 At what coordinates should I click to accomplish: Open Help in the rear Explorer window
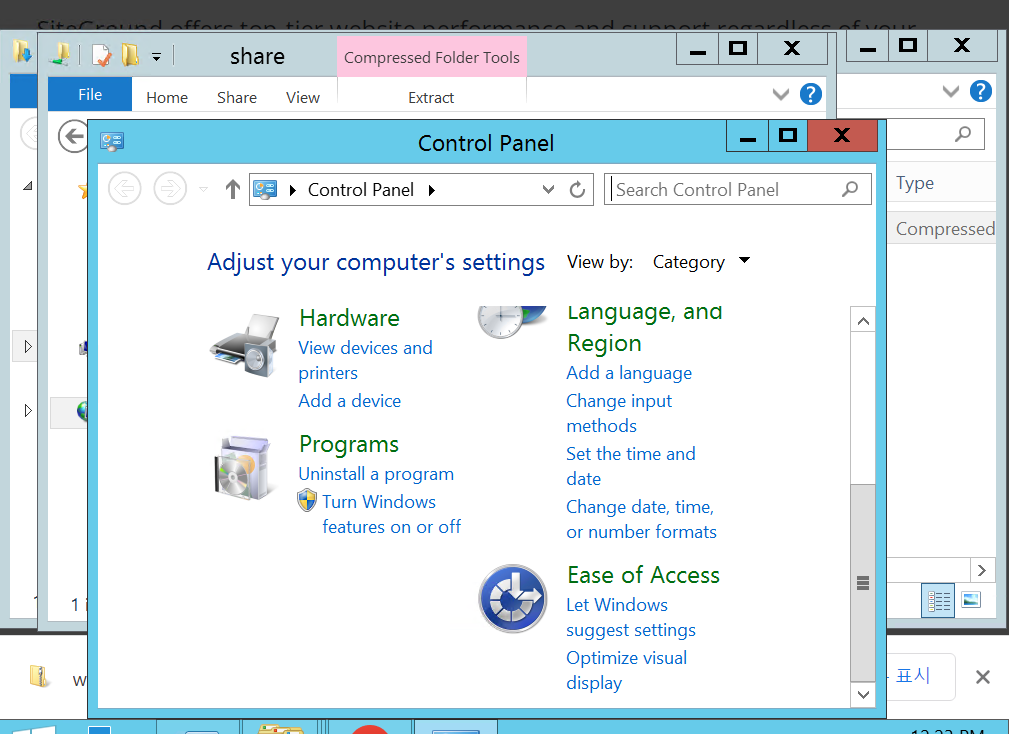pyautogui.click(x=980, y=91)
